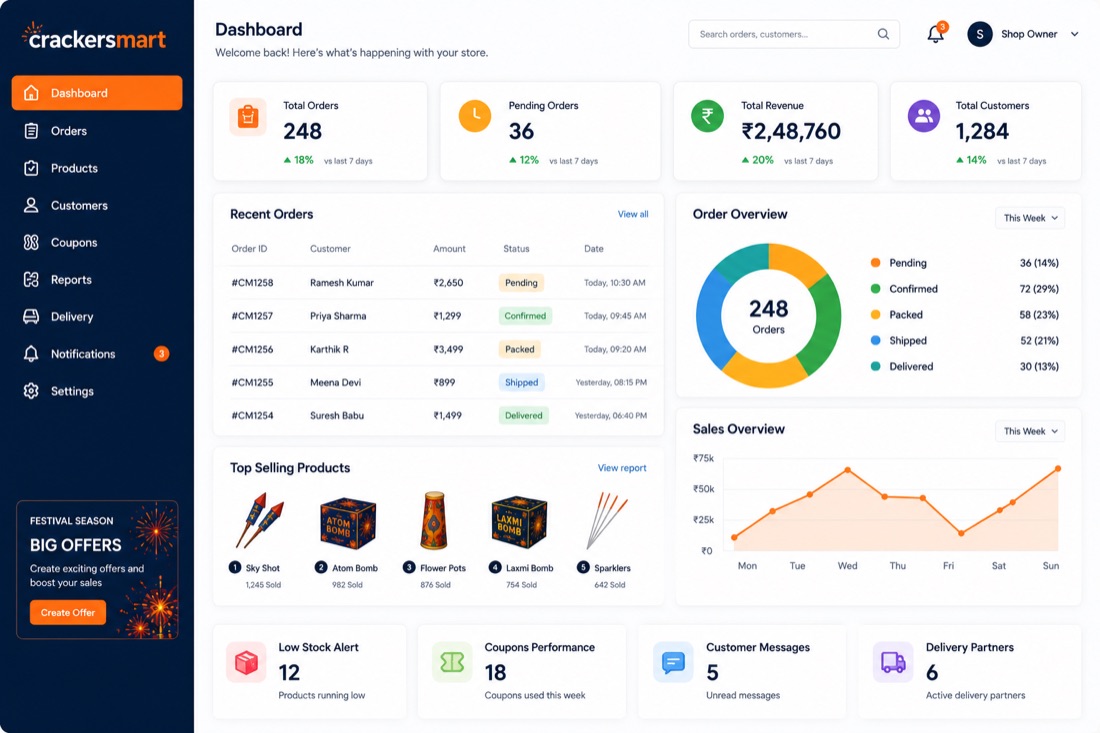The width and height of the screenshot is (1100, 733).
Task: Click the Delivery truck icon in sidebar
Action: (x=31, y=316)
